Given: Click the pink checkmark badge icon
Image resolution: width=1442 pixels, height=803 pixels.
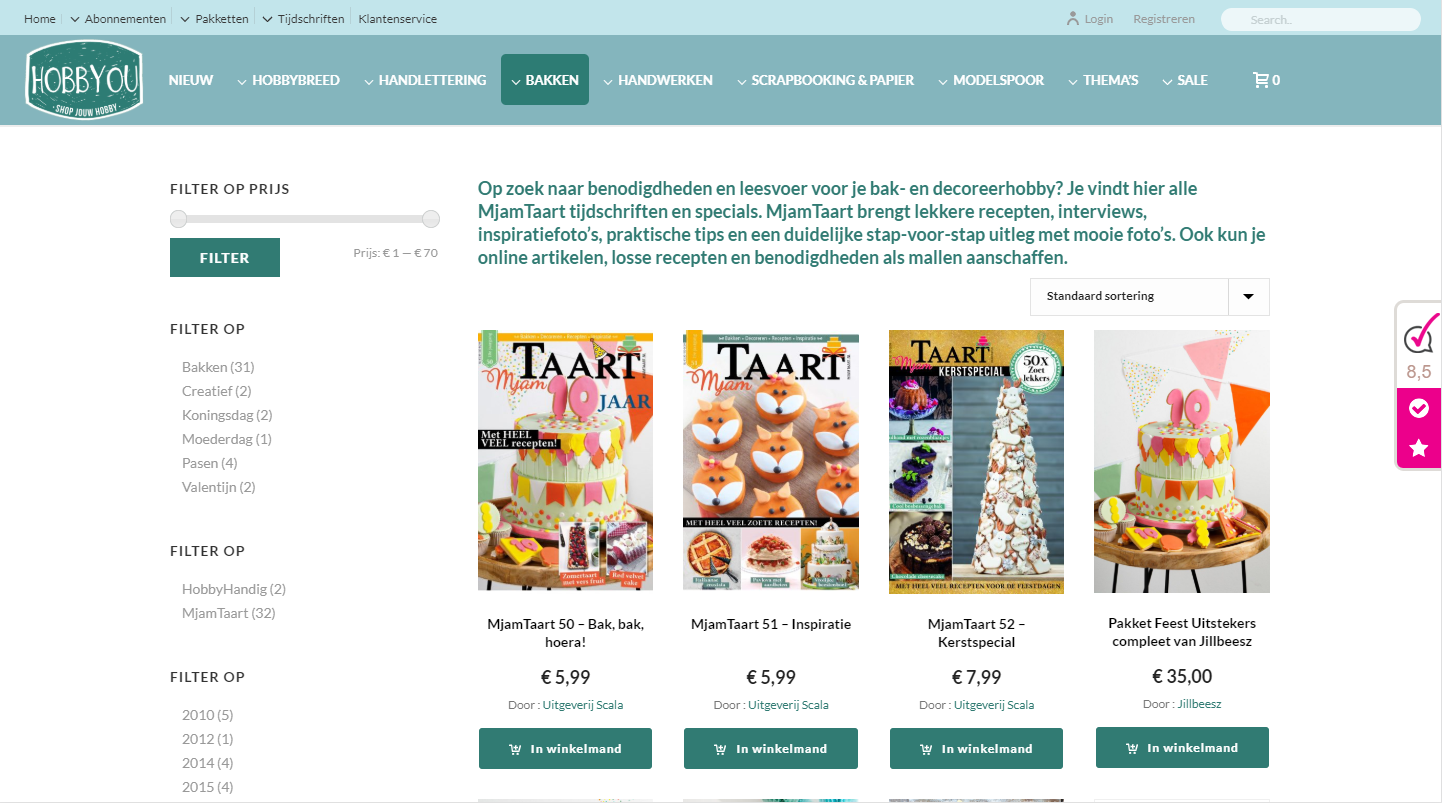Looking at the screenshot, I should pyautogui.click(x=1418, y=408).
